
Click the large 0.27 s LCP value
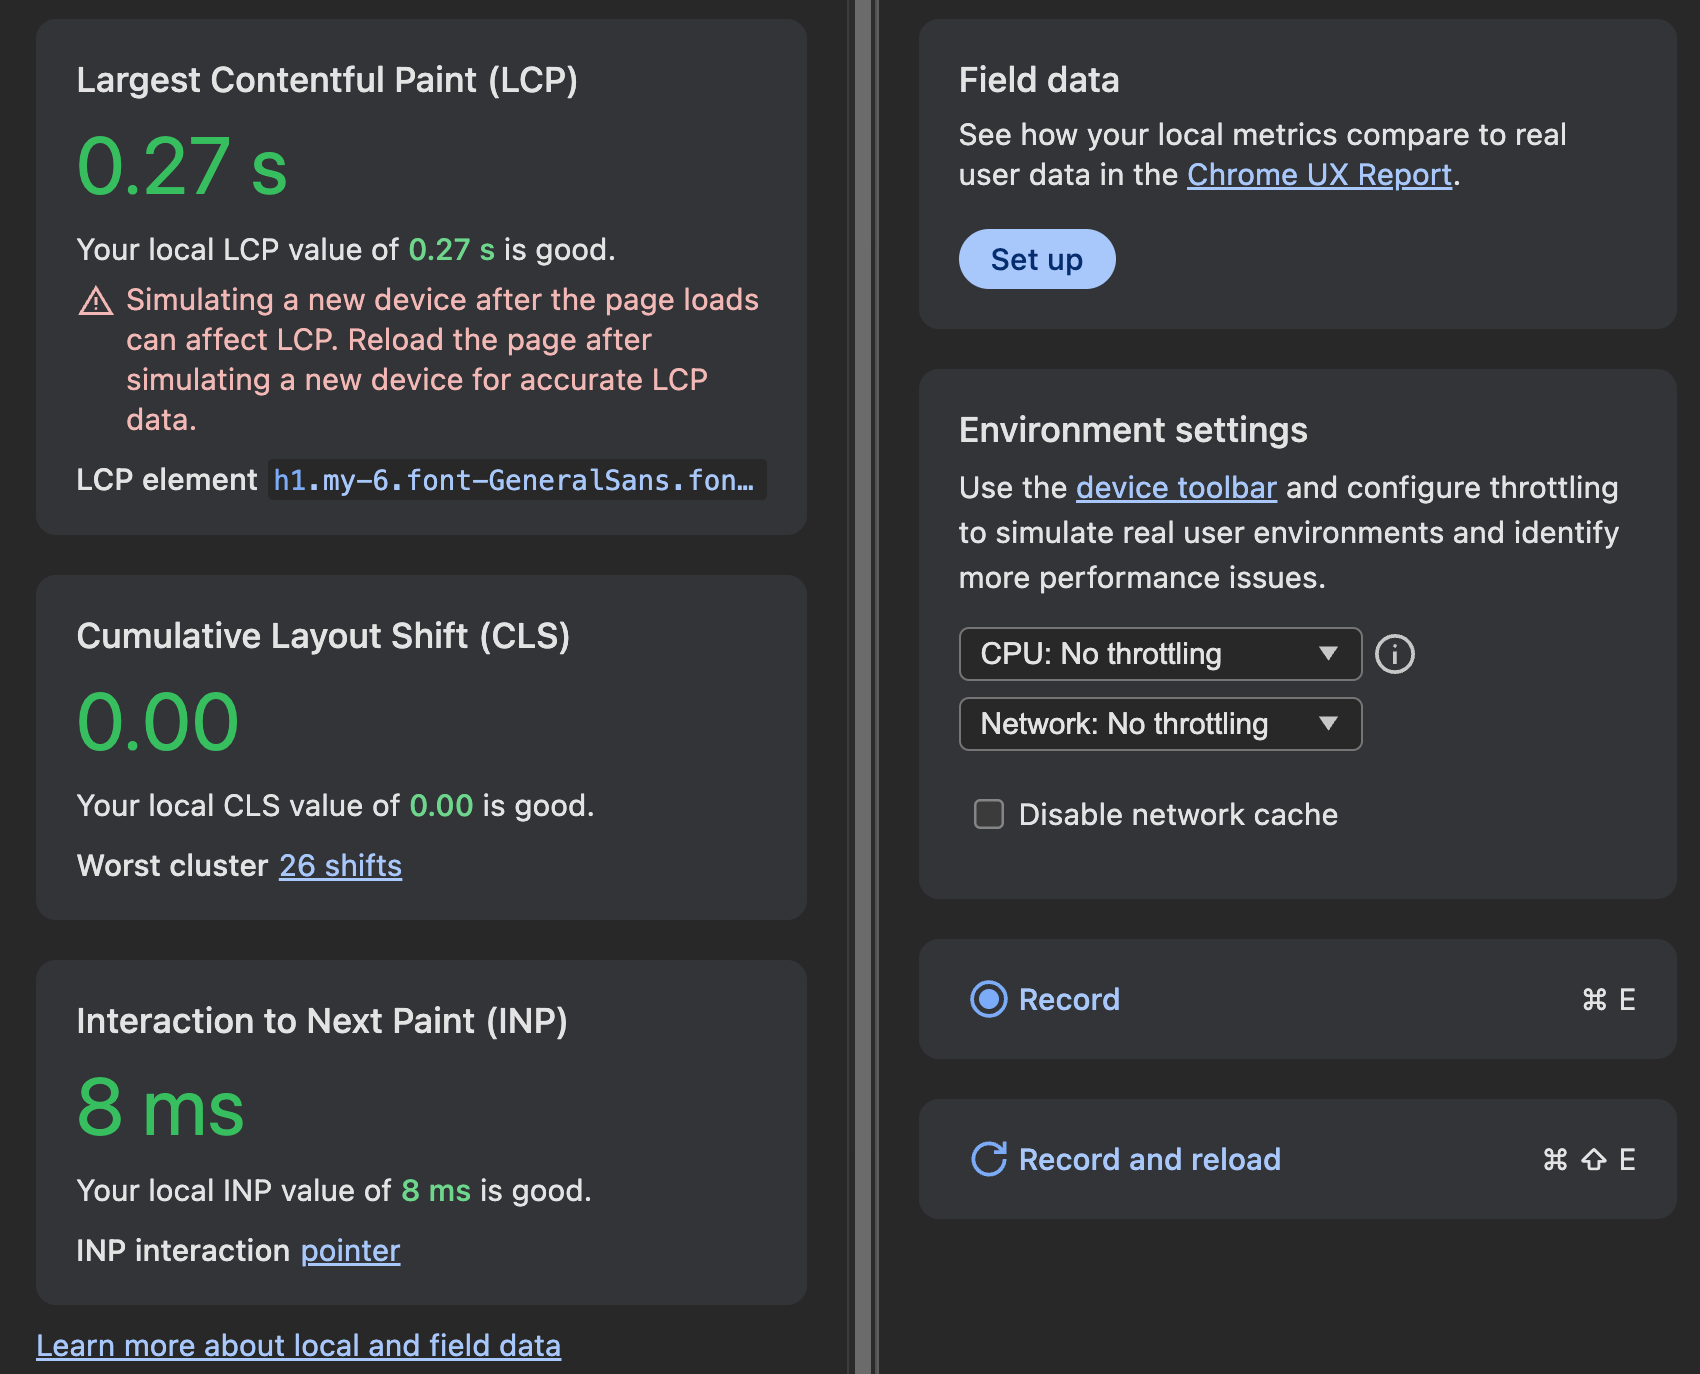182,167
